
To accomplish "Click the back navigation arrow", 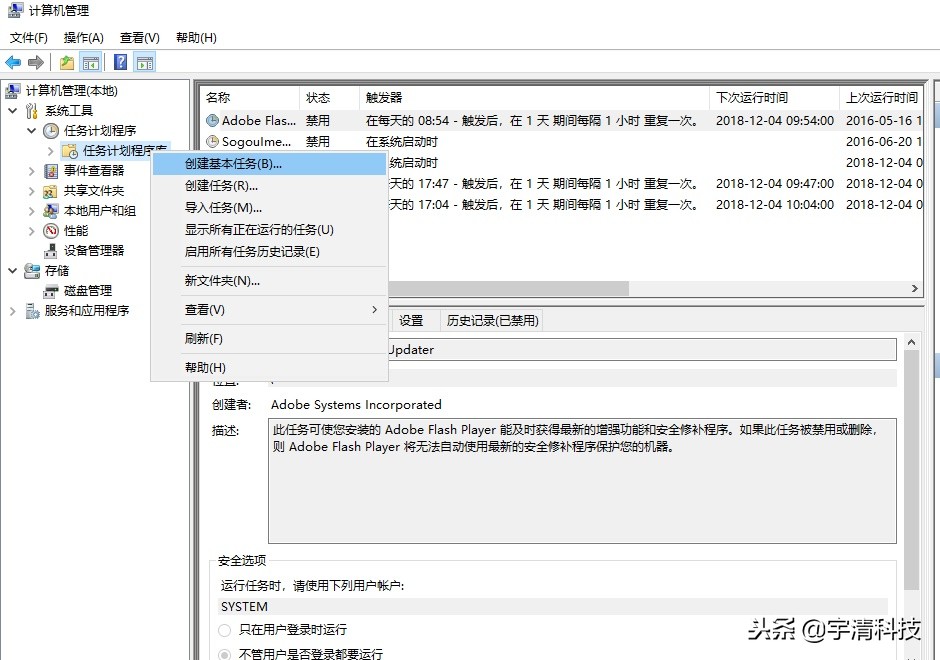I will (x=12, y=61).
